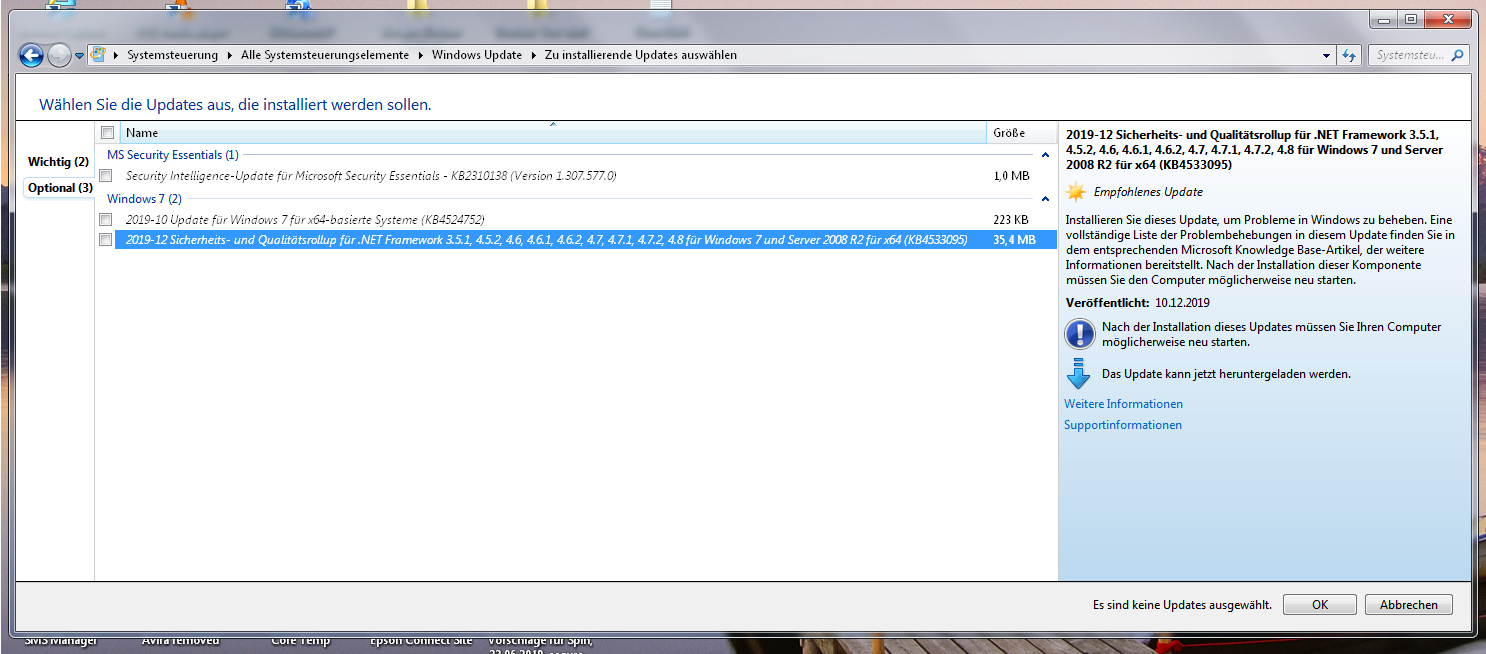Click 'Es sind keine Updates ausgewählt.' status
The height and width of the screenshot is (654, 1486).
1182,605
